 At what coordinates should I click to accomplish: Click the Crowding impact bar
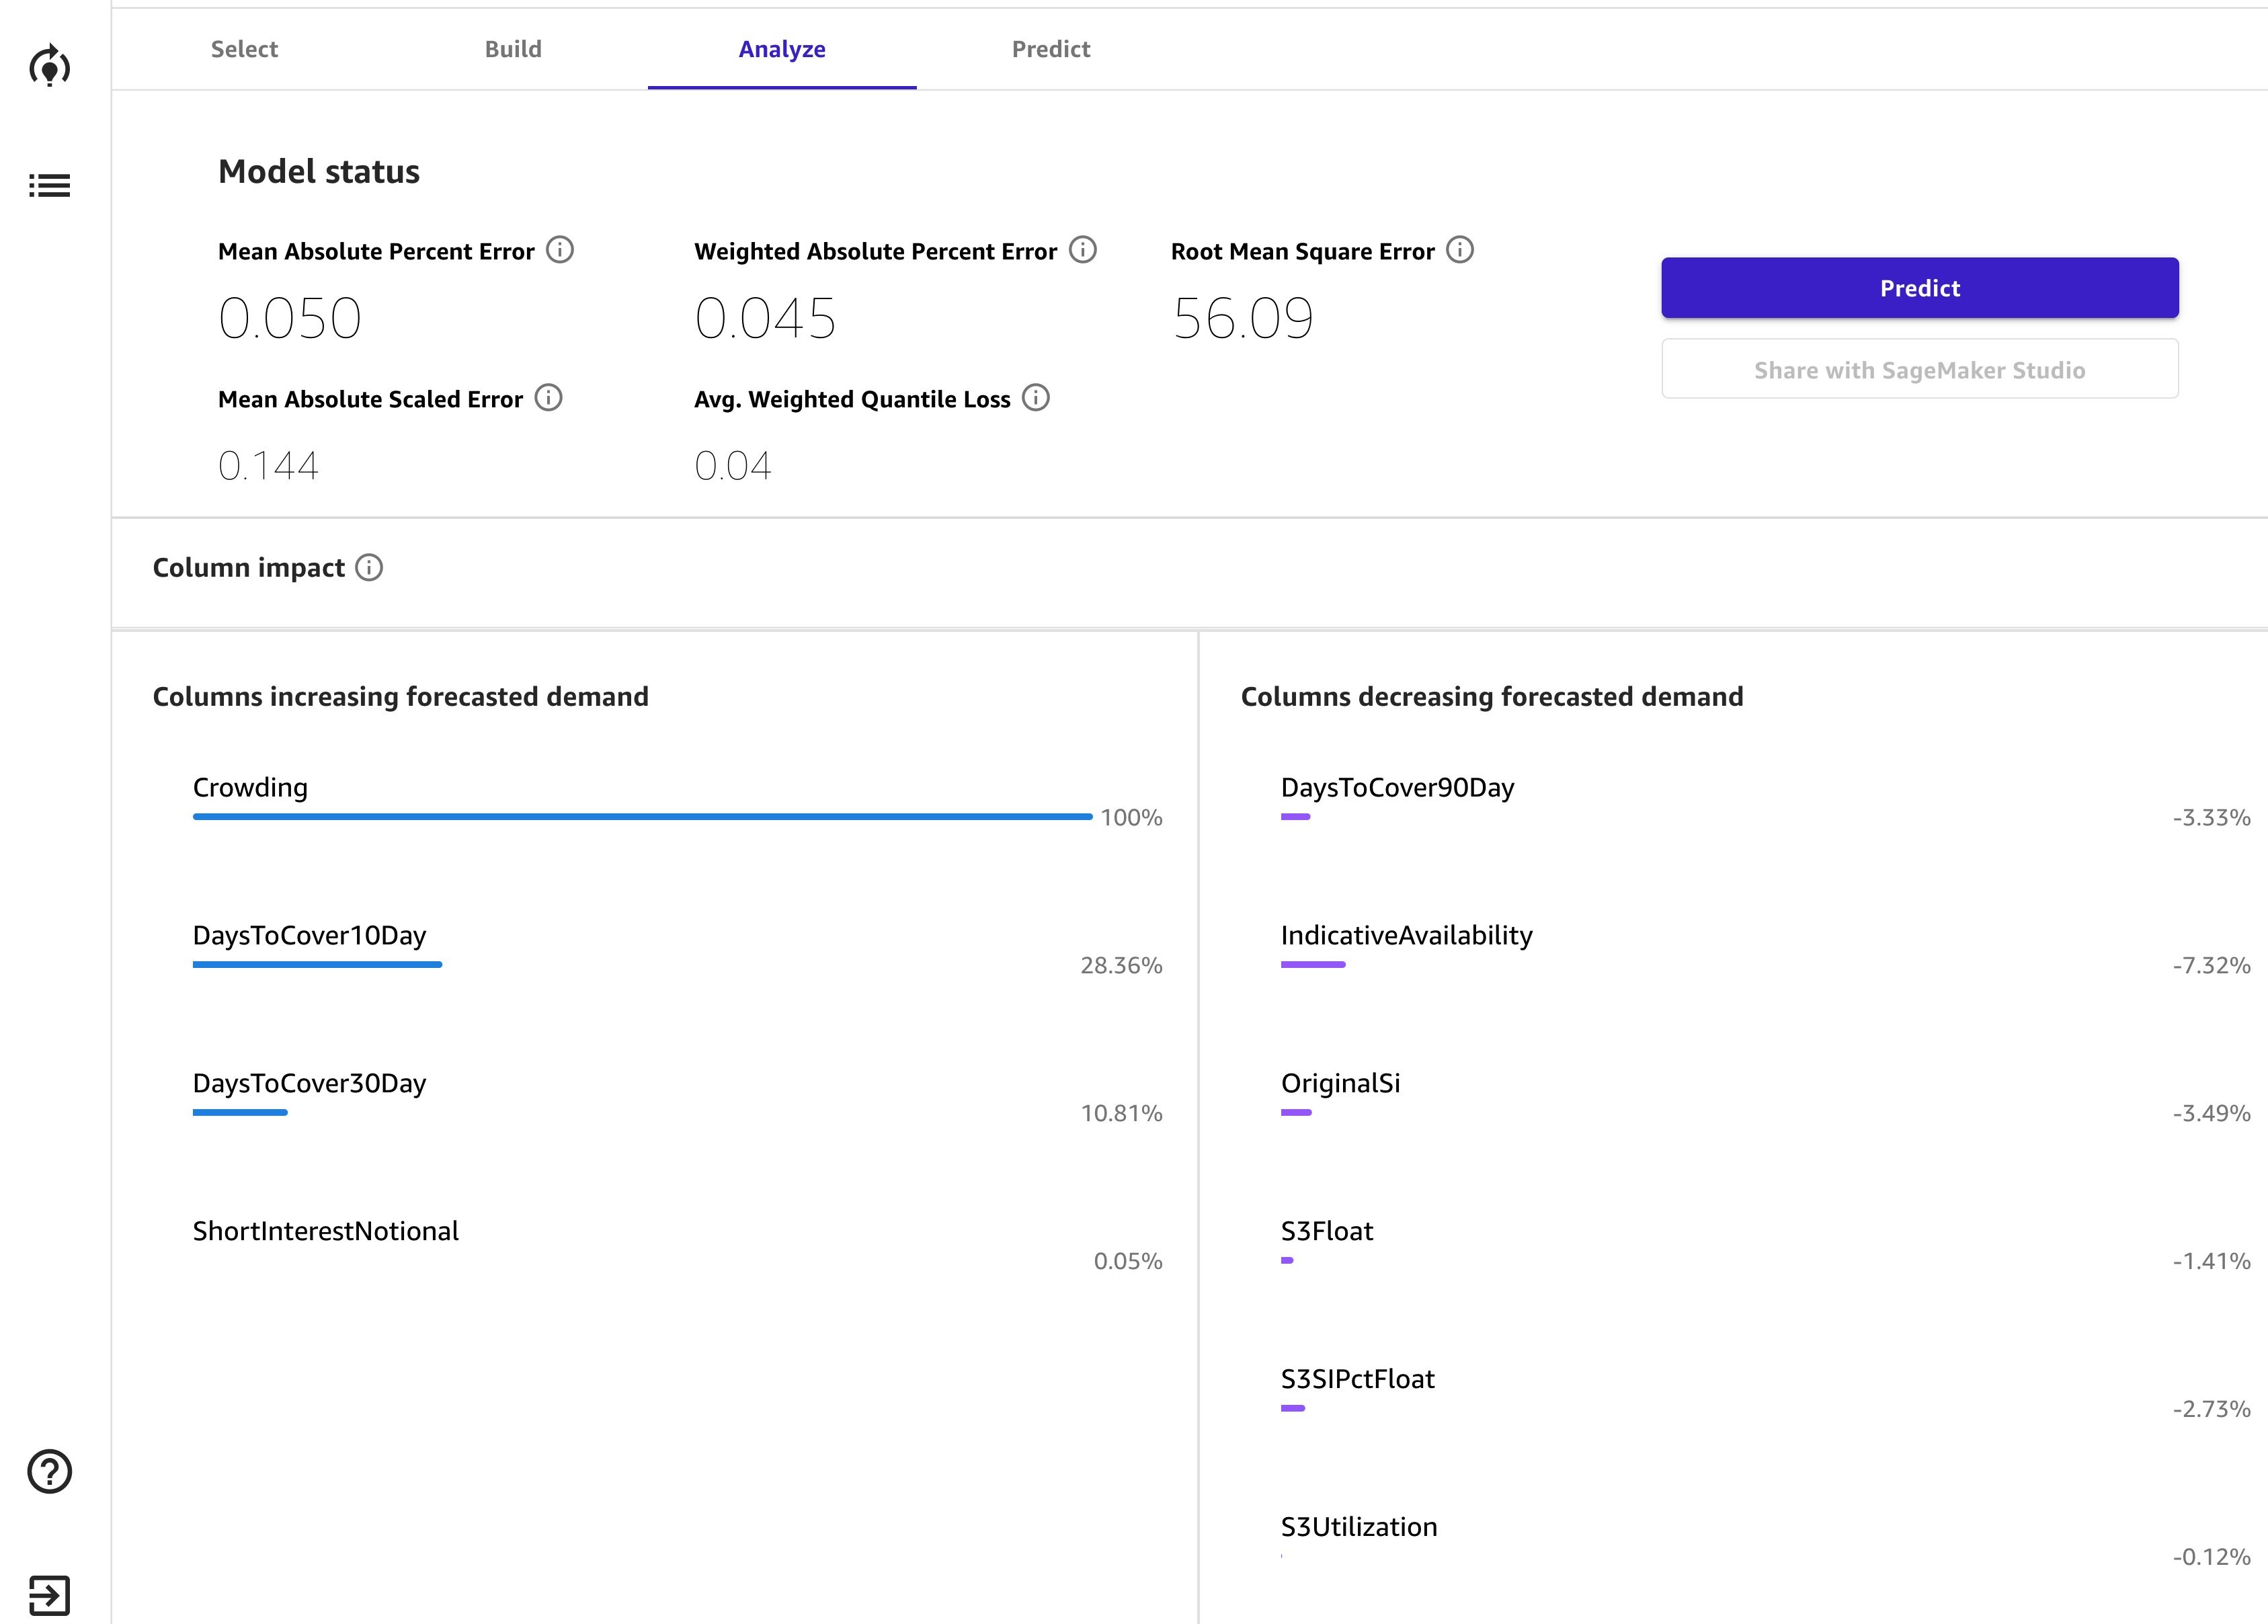(642, 817)
